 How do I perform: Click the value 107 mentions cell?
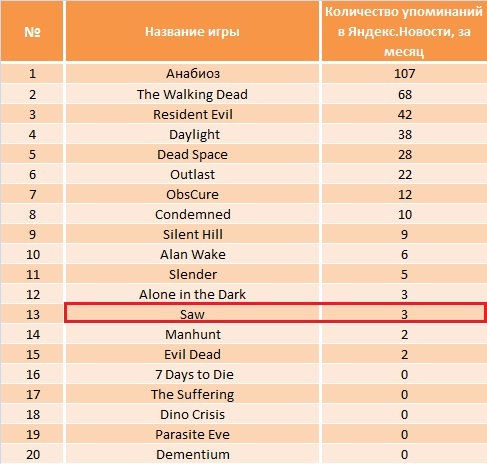404,73
